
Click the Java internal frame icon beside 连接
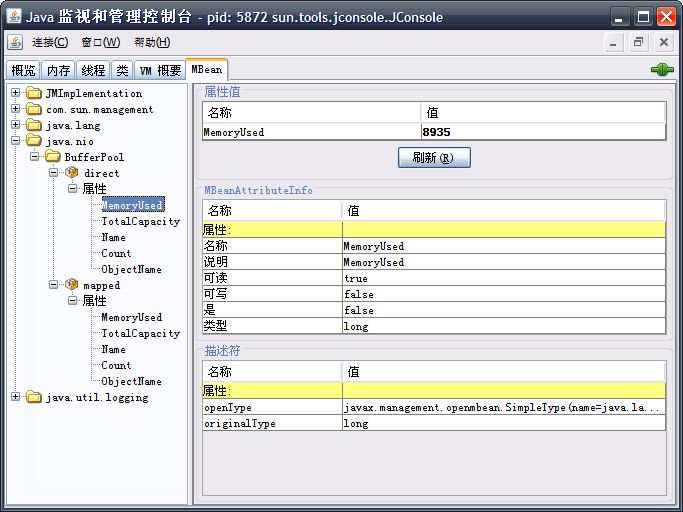[x=15, y=42]
